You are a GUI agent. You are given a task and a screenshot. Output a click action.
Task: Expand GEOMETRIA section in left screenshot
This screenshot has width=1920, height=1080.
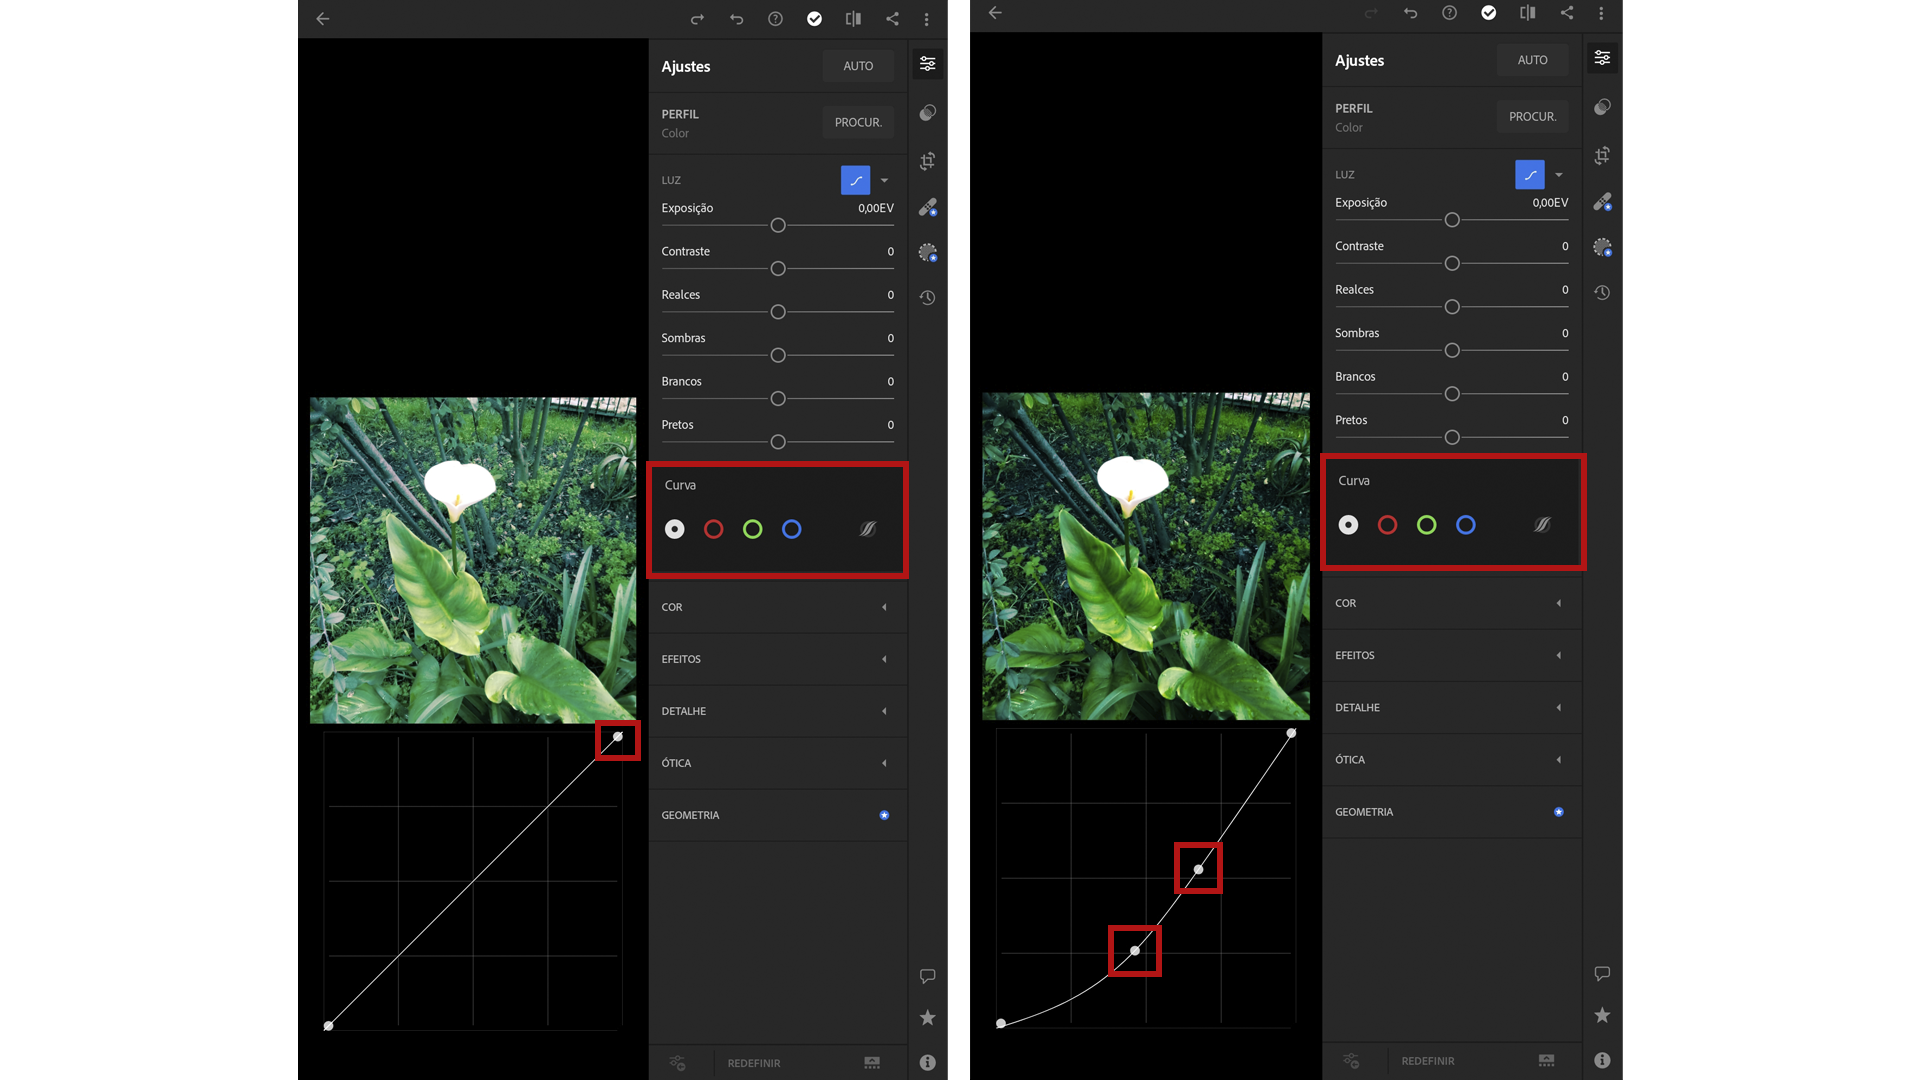pos(778,815)
